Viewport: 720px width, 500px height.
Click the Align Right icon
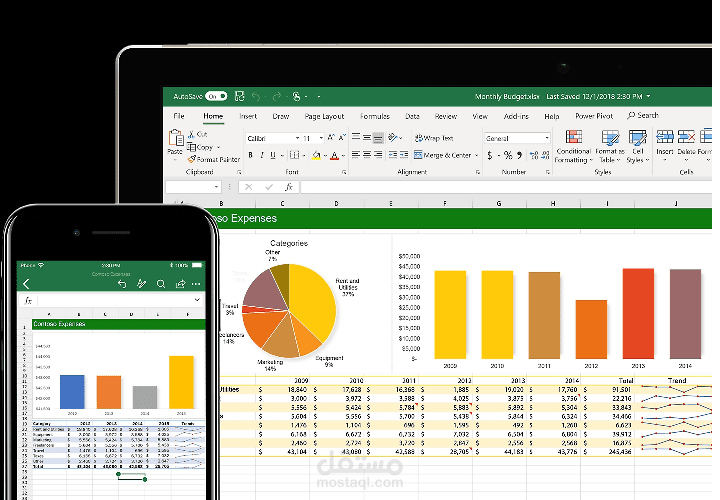[378, 155]
